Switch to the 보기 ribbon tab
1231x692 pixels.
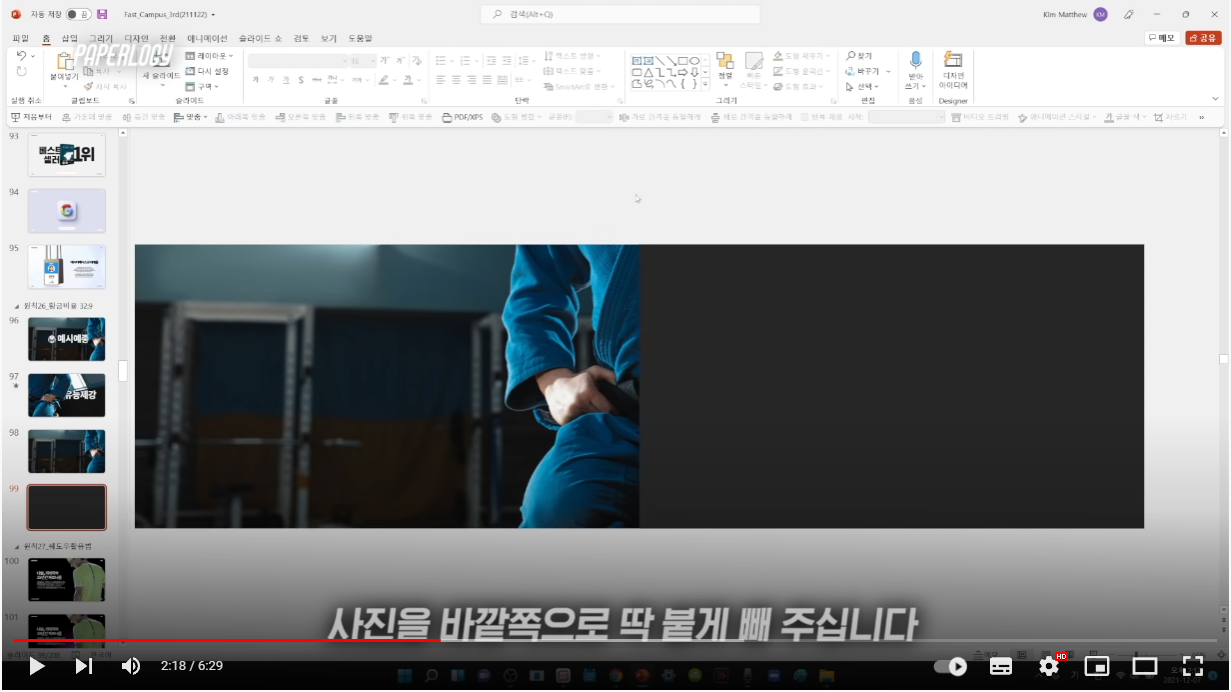[x=329, y=38]
